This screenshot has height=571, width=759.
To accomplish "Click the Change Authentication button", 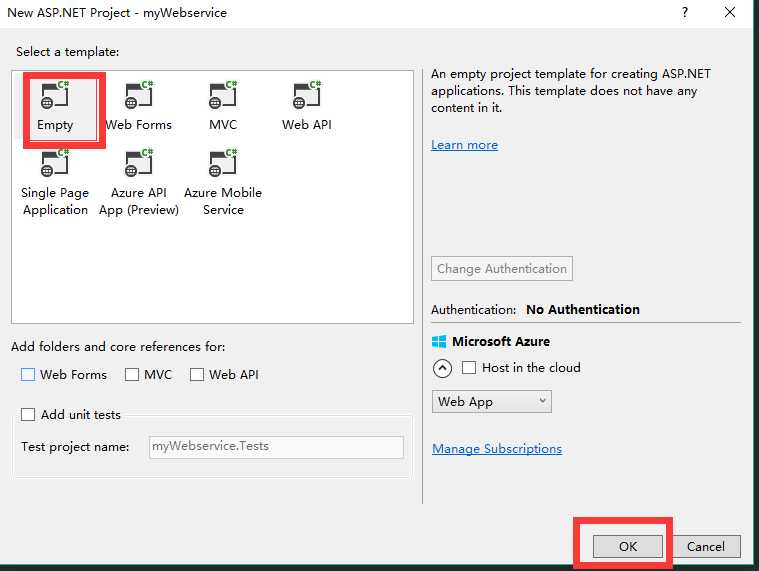I will click(x=501, y=269).
